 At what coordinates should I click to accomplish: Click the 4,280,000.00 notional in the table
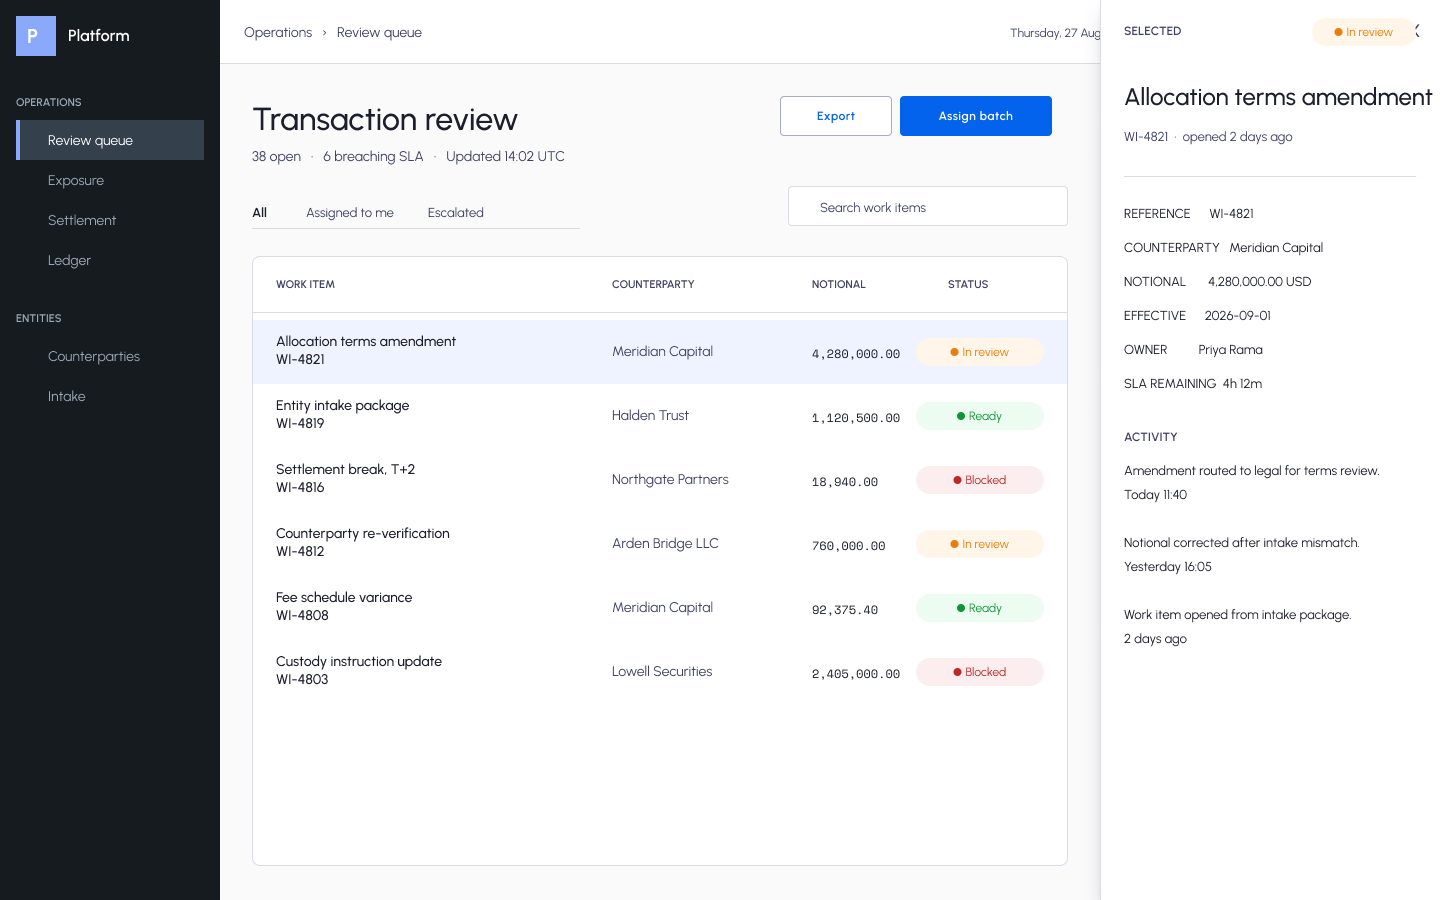856,354
